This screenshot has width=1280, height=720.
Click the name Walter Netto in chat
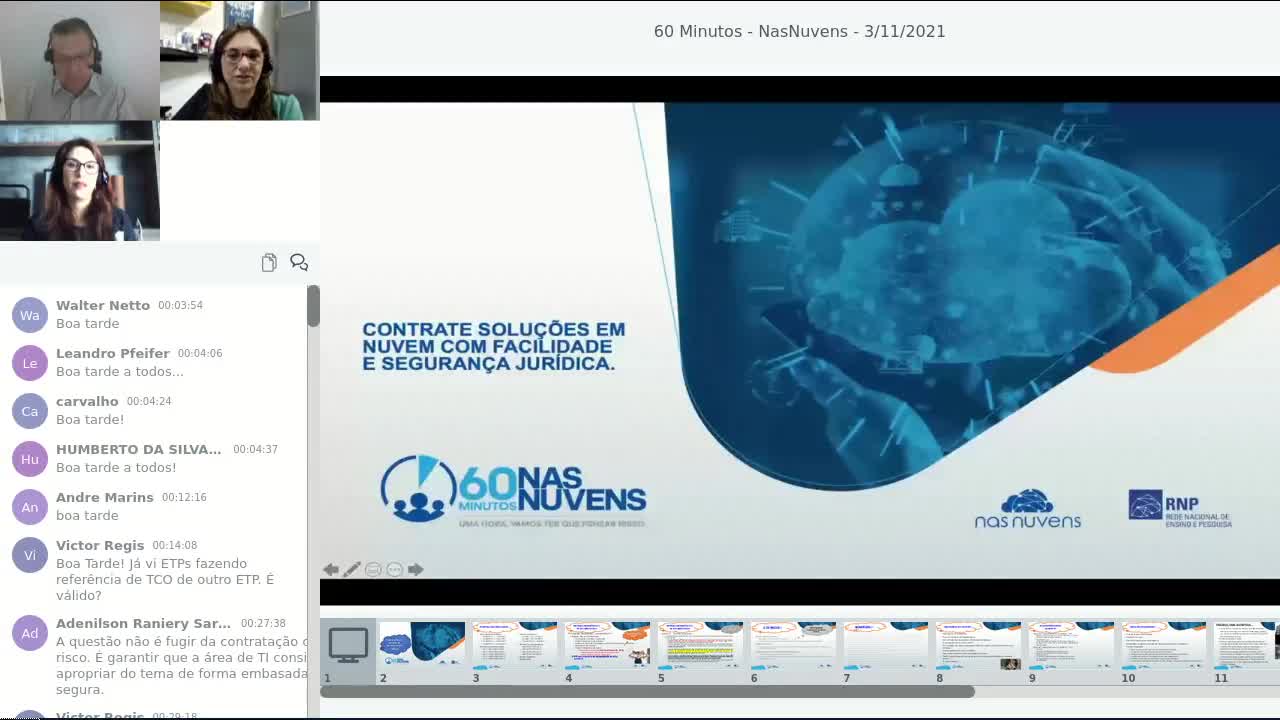coord(103,305)
